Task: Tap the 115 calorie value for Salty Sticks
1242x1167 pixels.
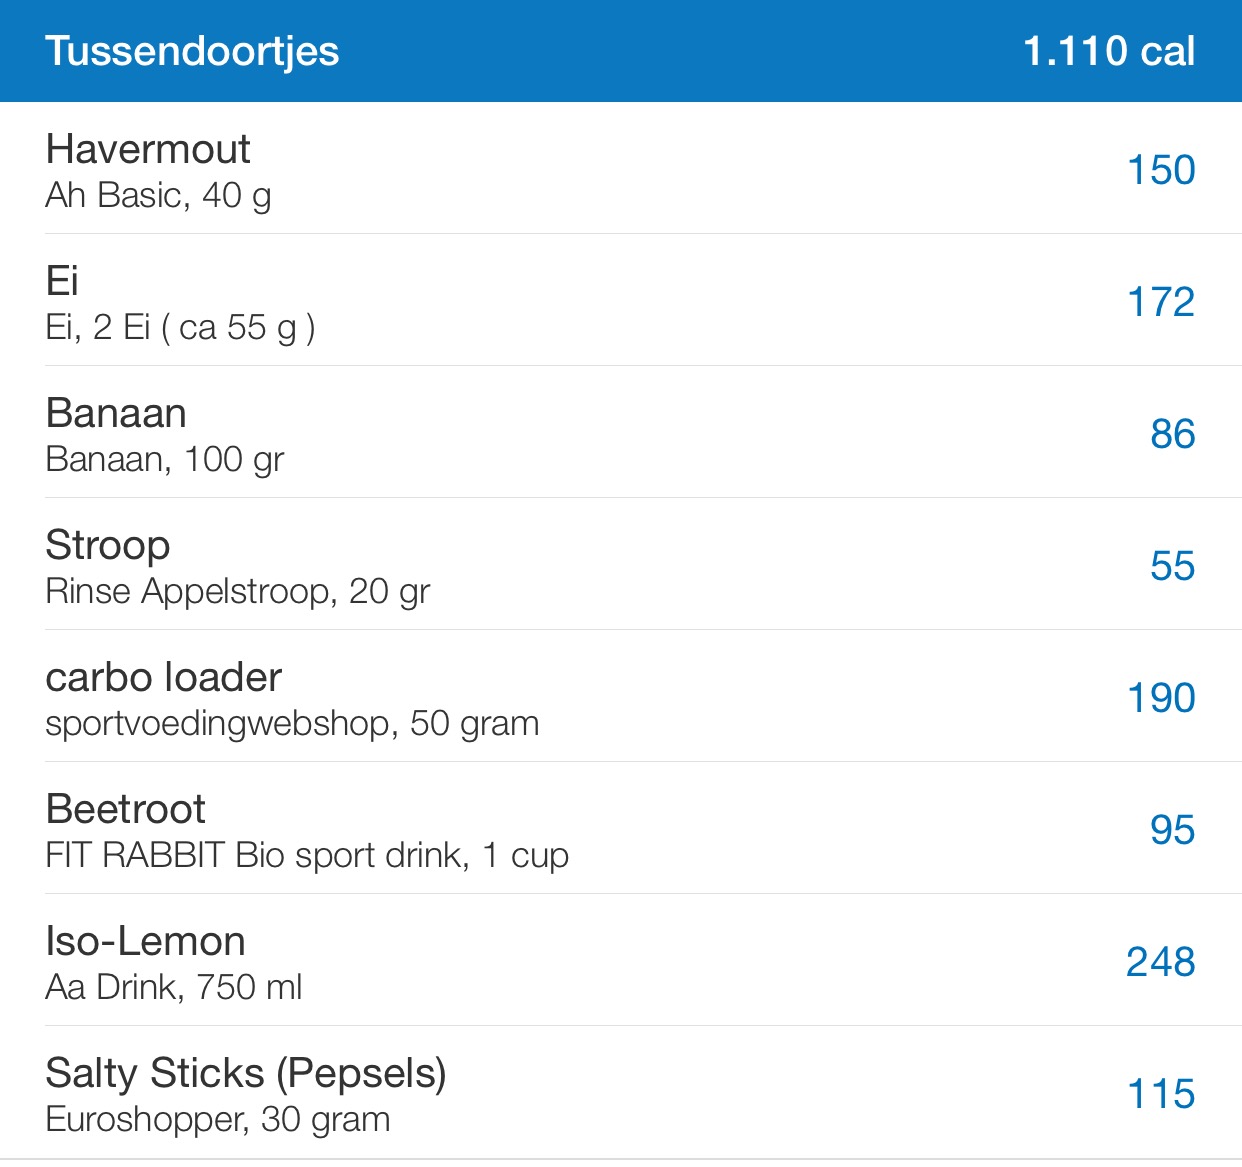Action: click(1160, 1094)
